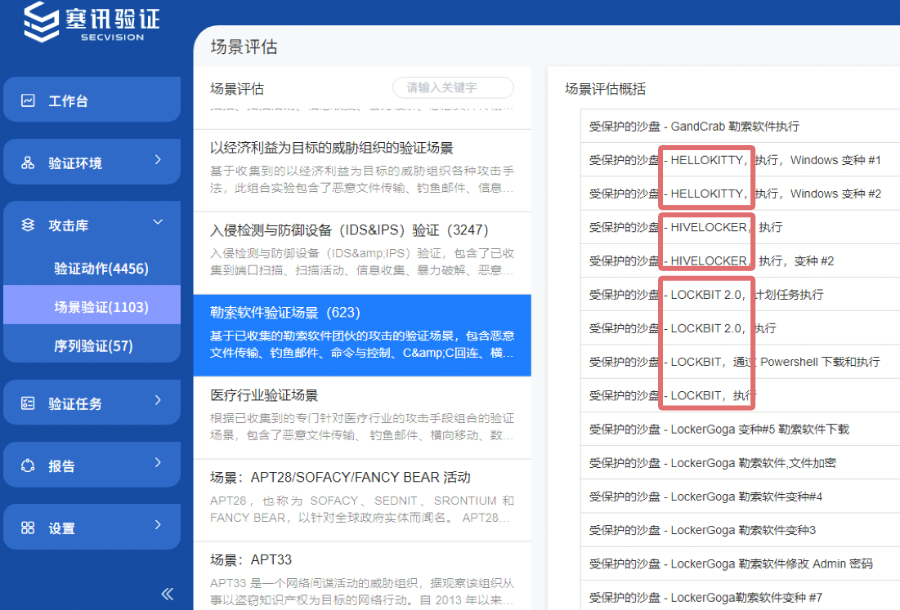
Task: Expand 报告 menu chevron
Action: [x=158, y=463]
